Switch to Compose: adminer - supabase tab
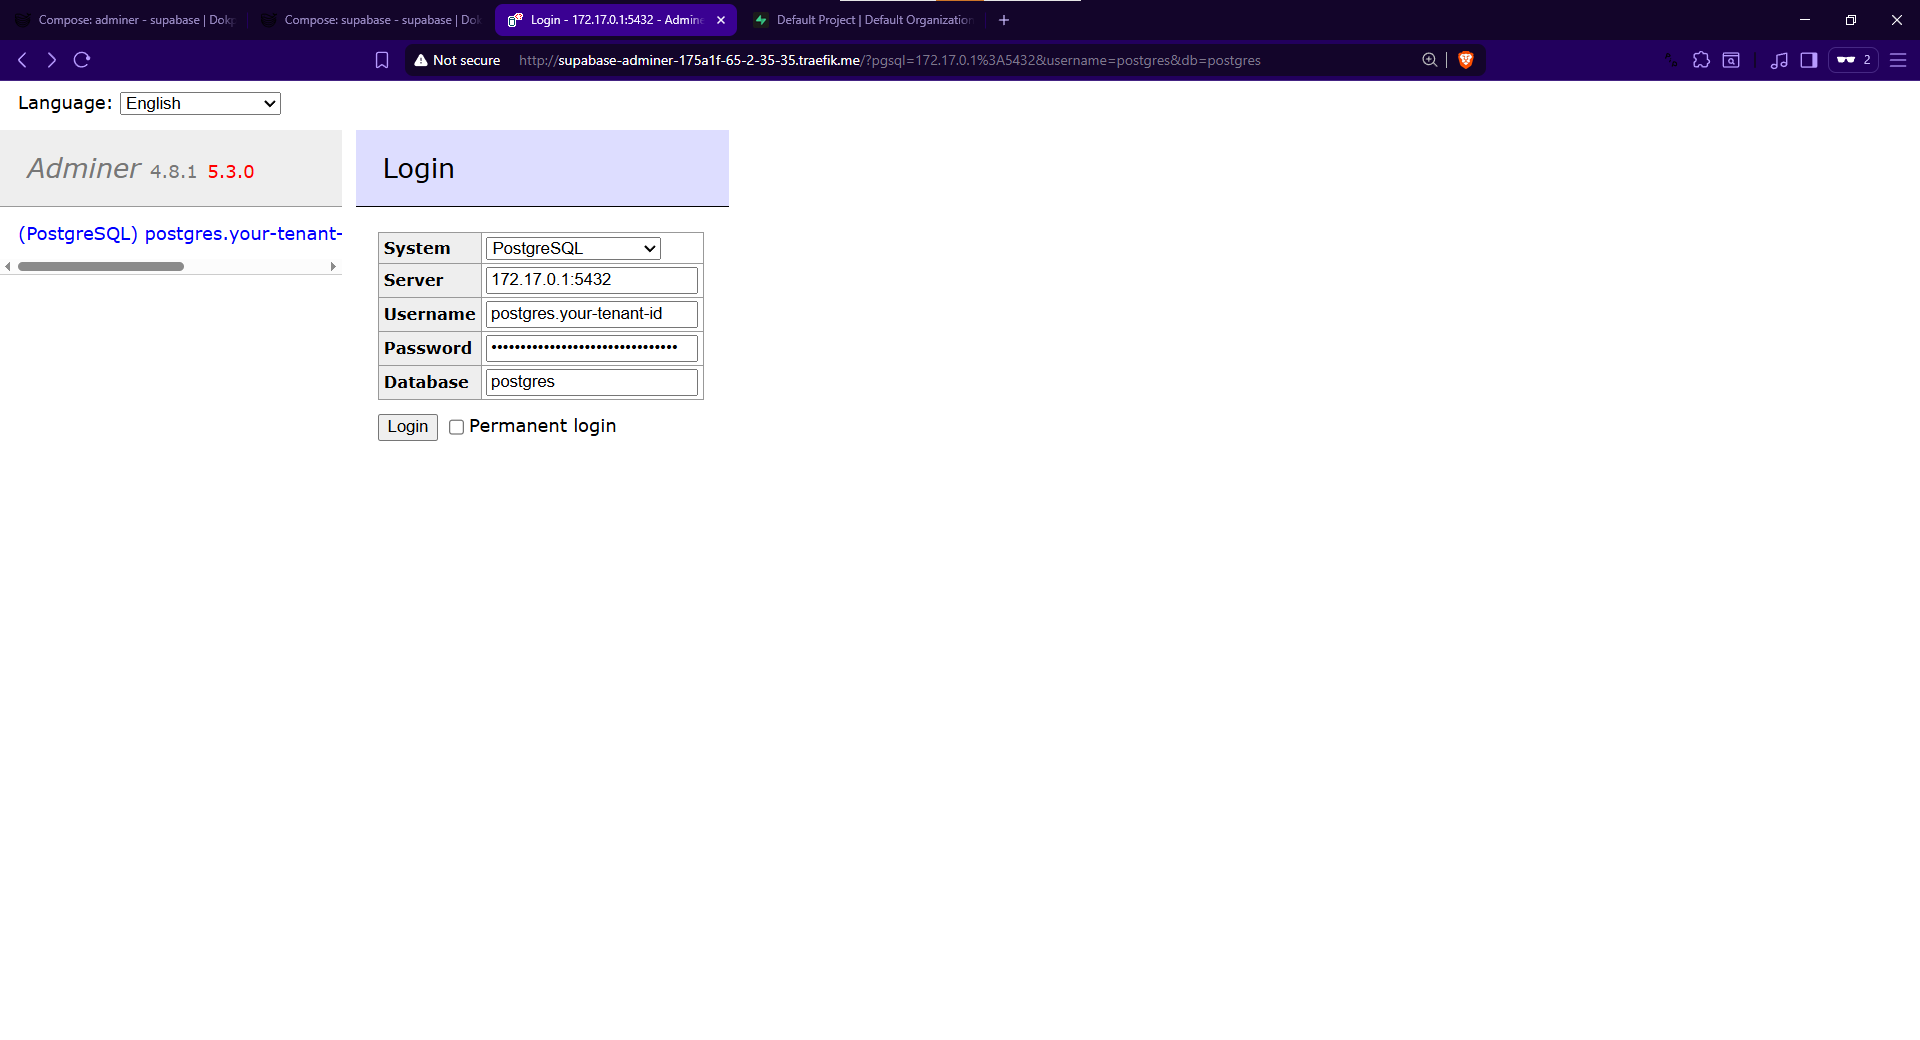 125,20
